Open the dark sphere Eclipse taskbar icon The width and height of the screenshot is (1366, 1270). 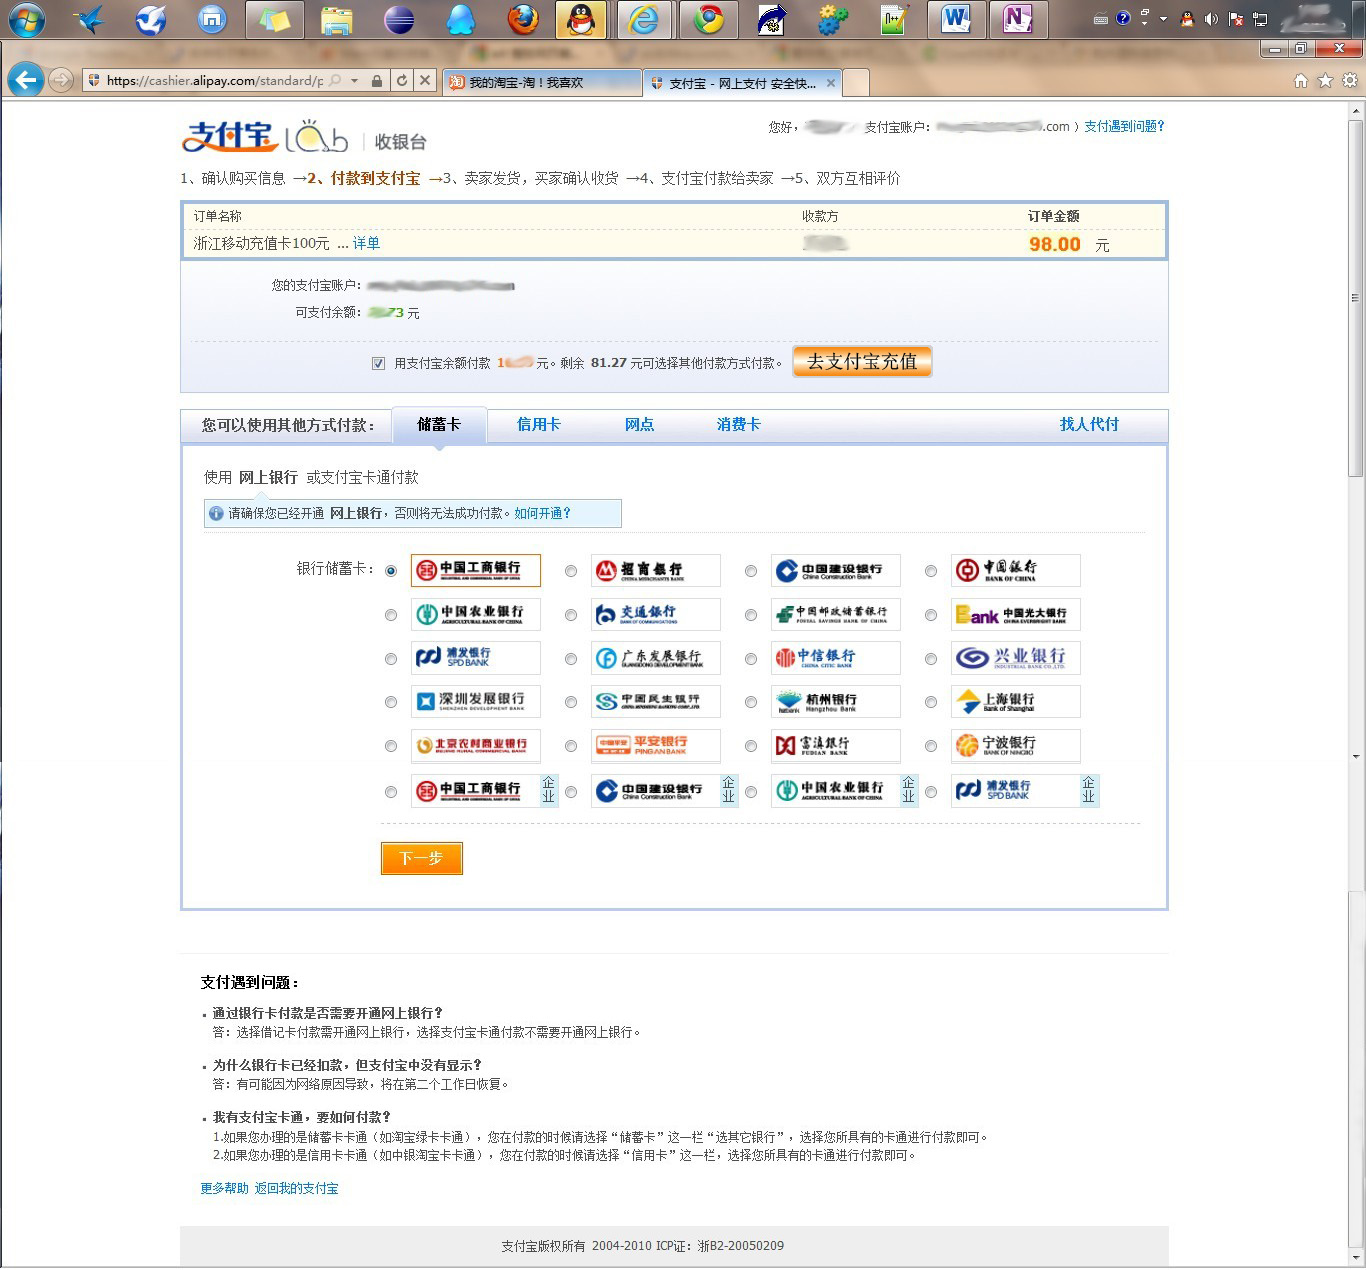coord(398,20)
